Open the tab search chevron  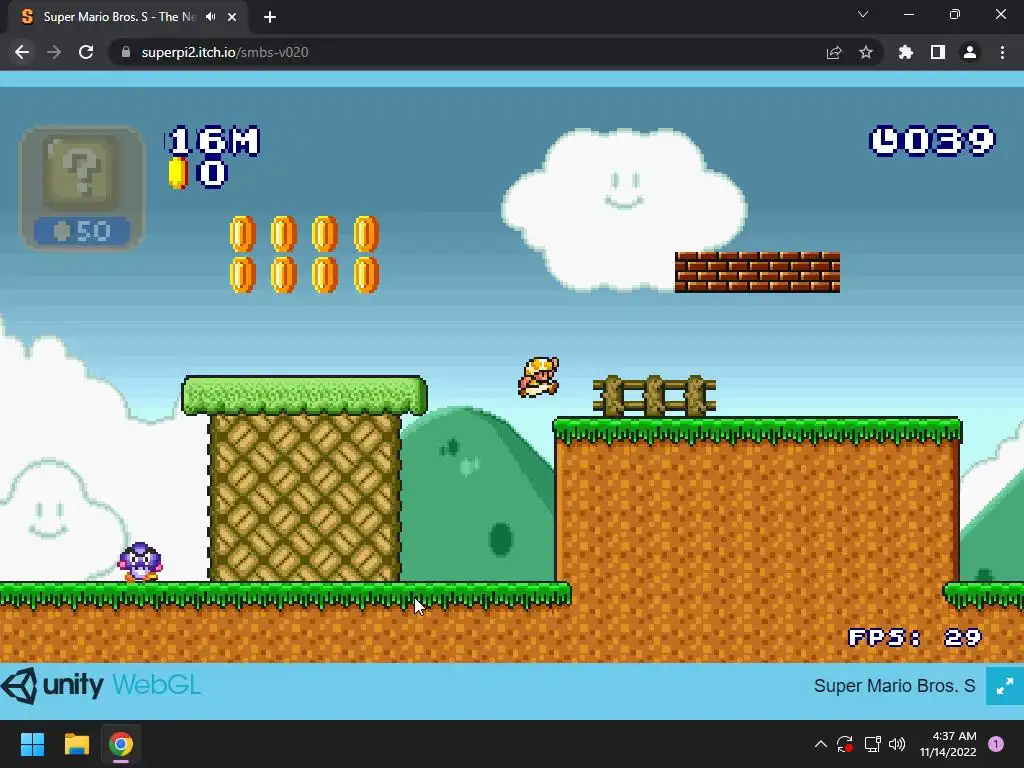coord(863,14)
